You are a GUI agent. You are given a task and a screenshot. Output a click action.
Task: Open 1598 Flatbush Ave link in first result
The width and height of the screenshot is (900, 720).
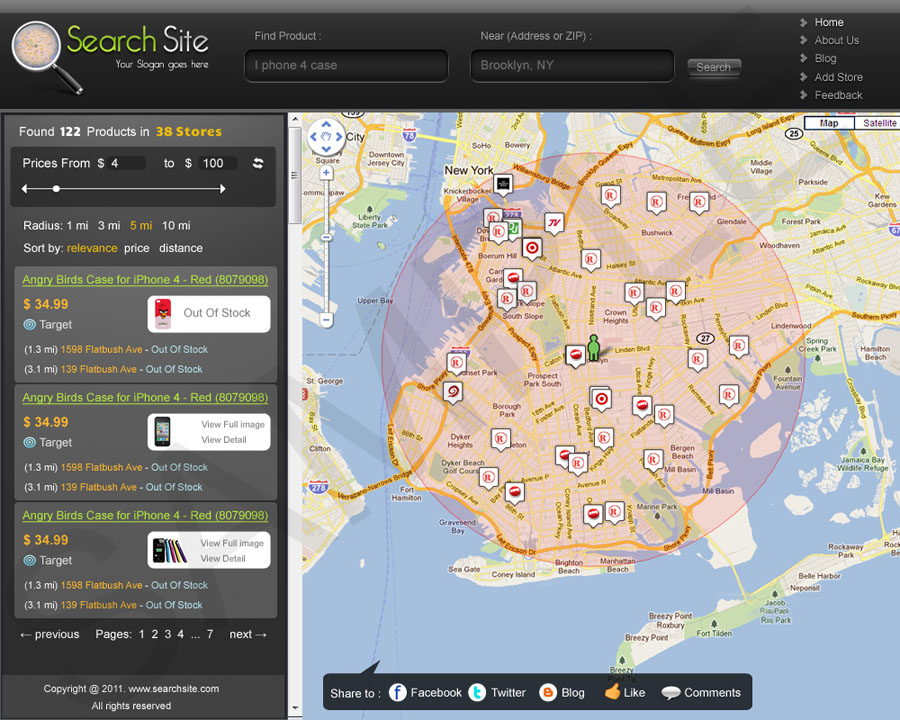[x=102, y=349]
